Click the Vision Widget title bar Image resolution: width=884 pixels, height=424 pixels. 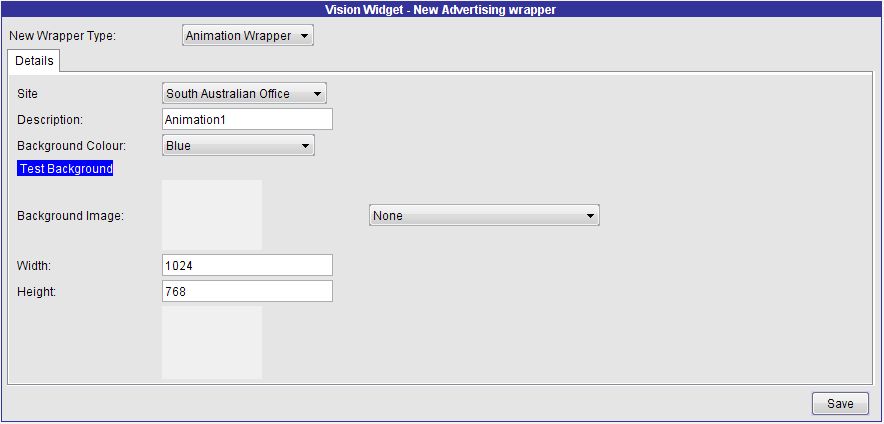[x=441, y=9]
